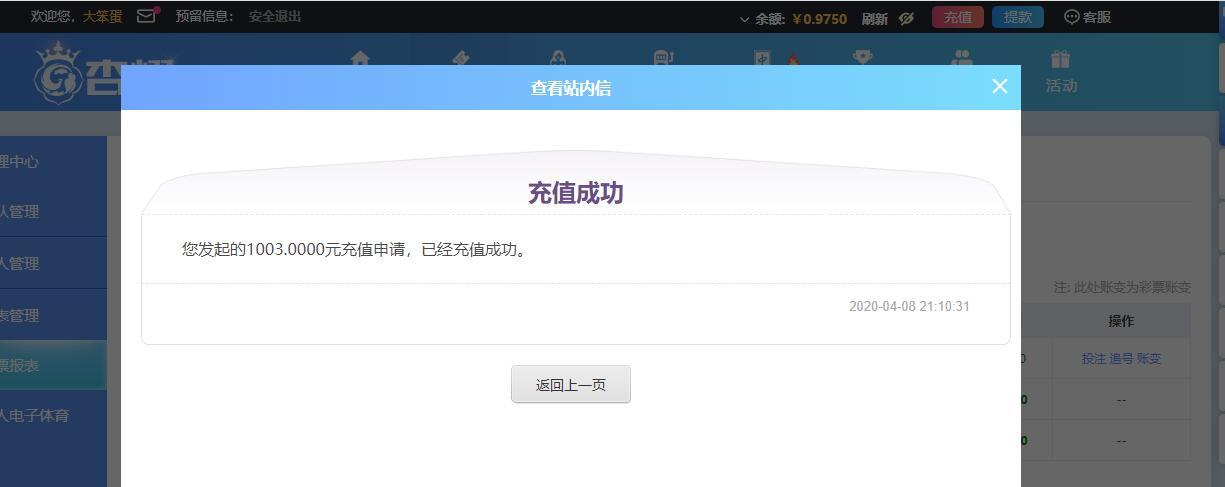This screenshot has width=1225, height=487.
Task: Open the 大笨蛋 username link
Action: 103,16
